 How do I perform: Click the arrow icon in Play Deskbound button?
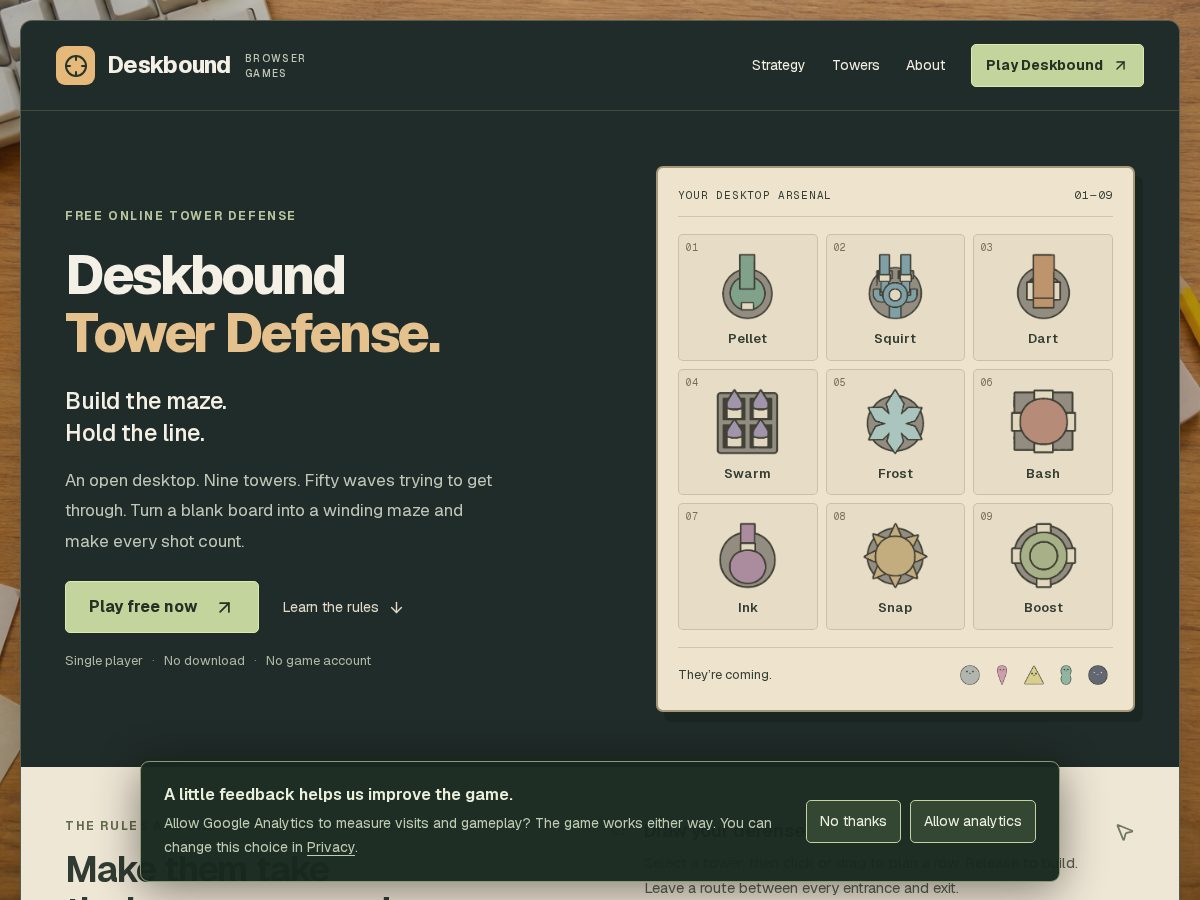pyautogui.click(x=1120, y=66)
